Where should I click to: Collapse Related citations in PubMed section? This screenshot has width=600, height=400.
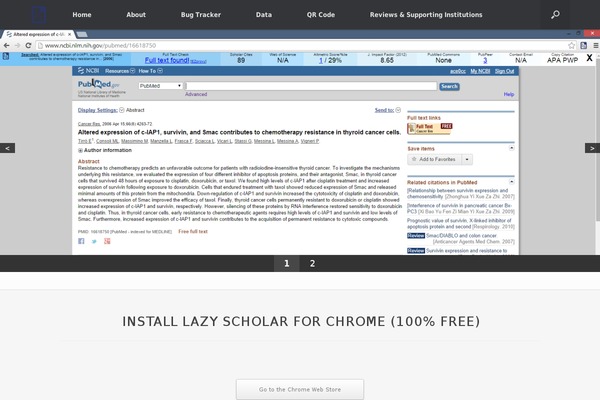tap(512, 182)
